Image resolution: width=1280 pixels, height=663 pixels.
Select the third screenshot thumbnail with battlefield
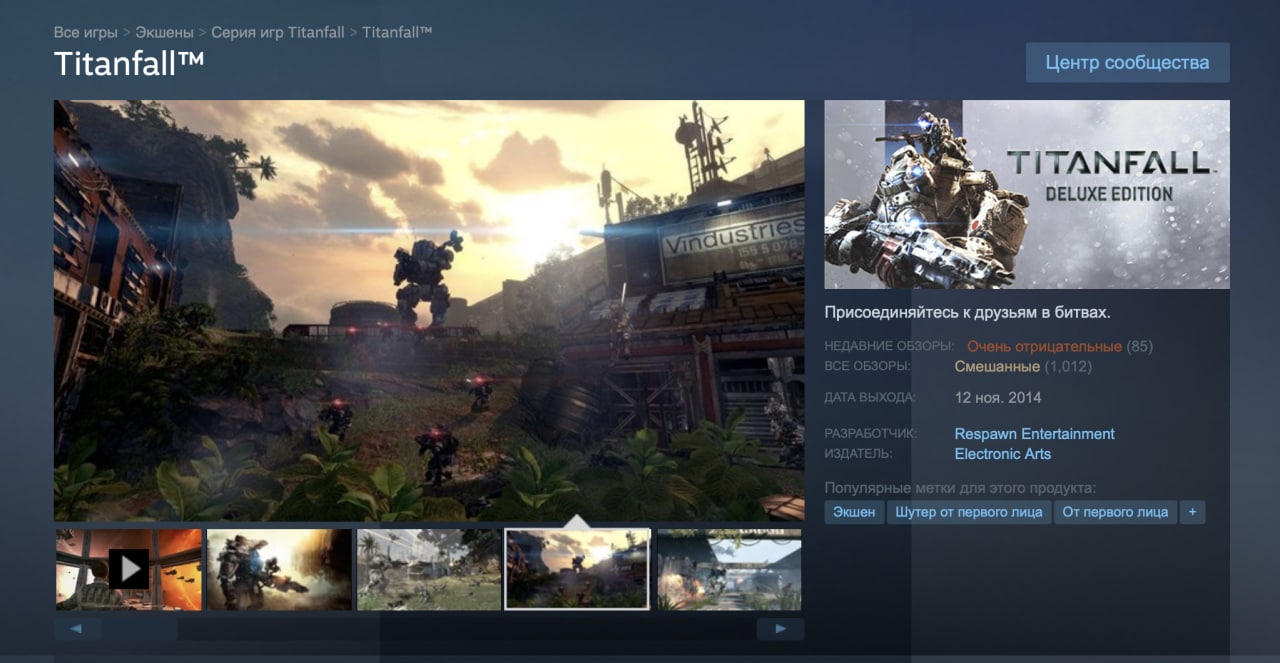pyautogui.click(x=429, y=569)
